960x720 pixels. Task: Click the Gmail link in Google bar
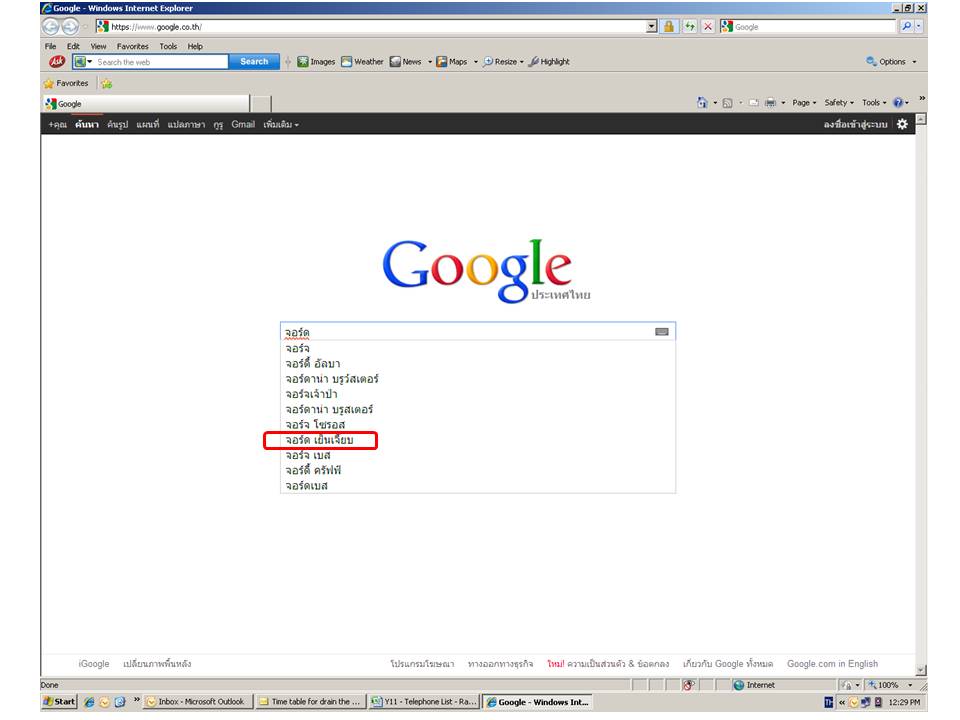[x=243, y=125]
